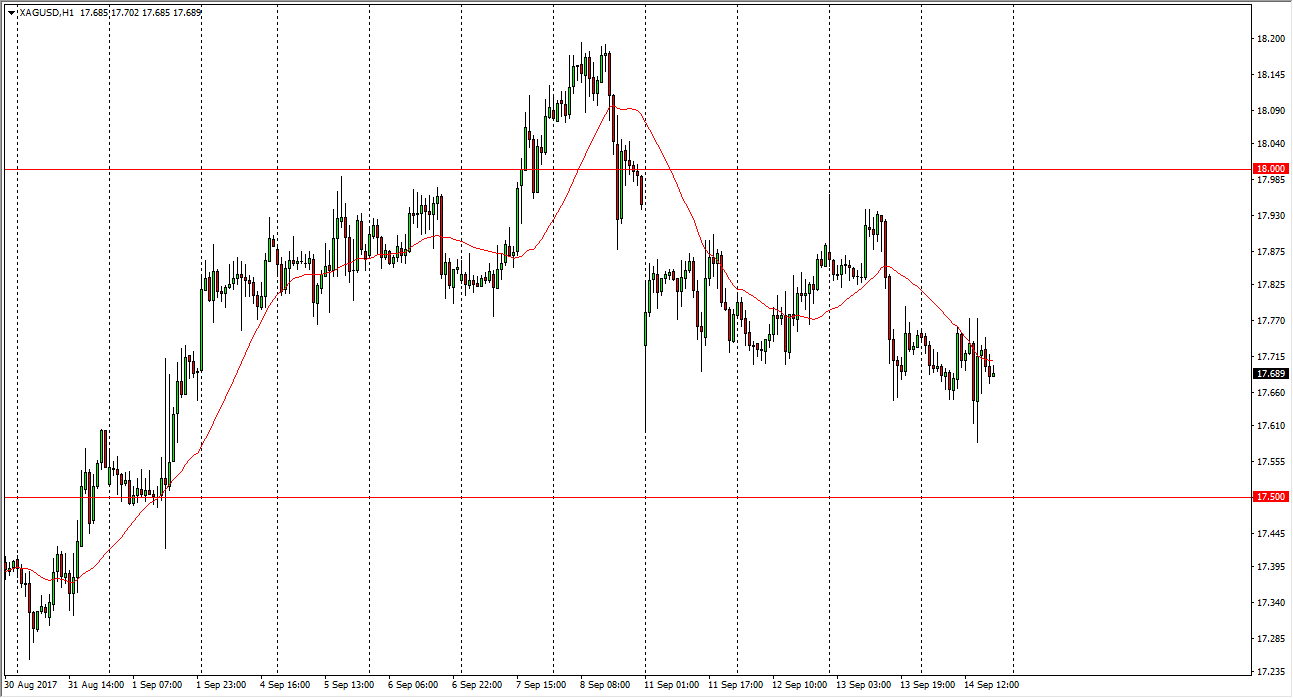Select the 13 Sep 19:00 time label
Image resolution: width=1293 pixels, height=698 pixels.
[x=926, y=685]
